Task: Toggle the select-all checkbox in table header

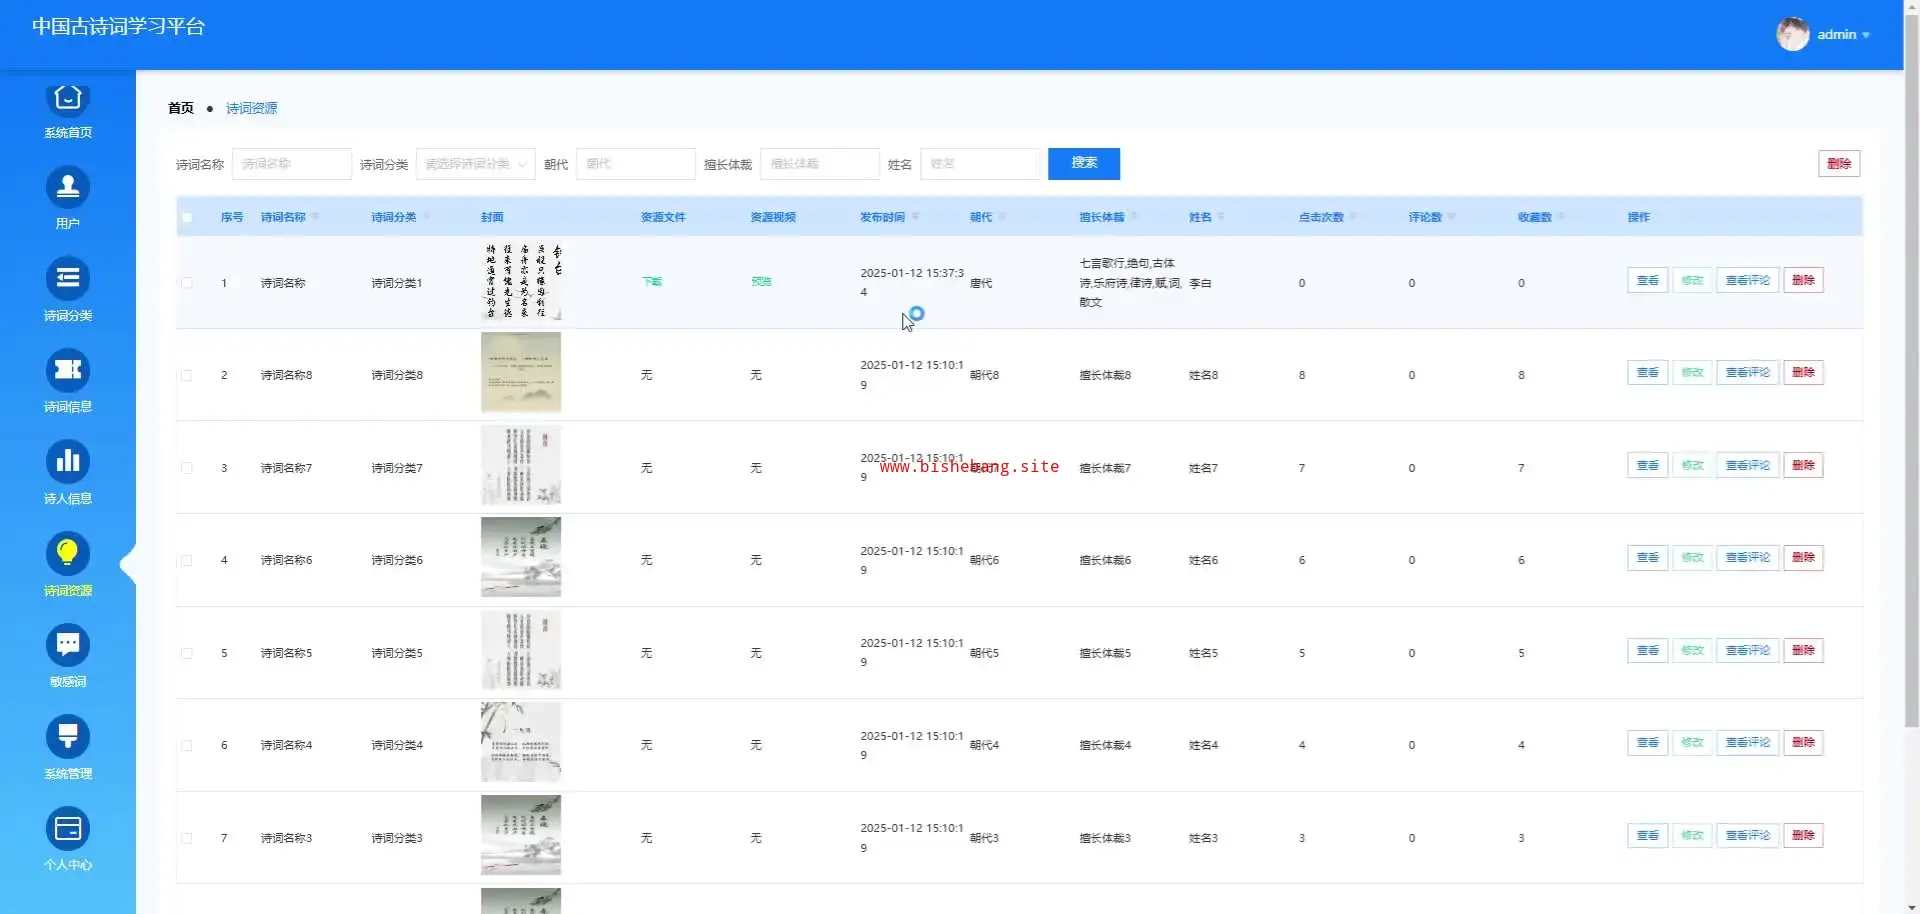Action: click(187, 217)
